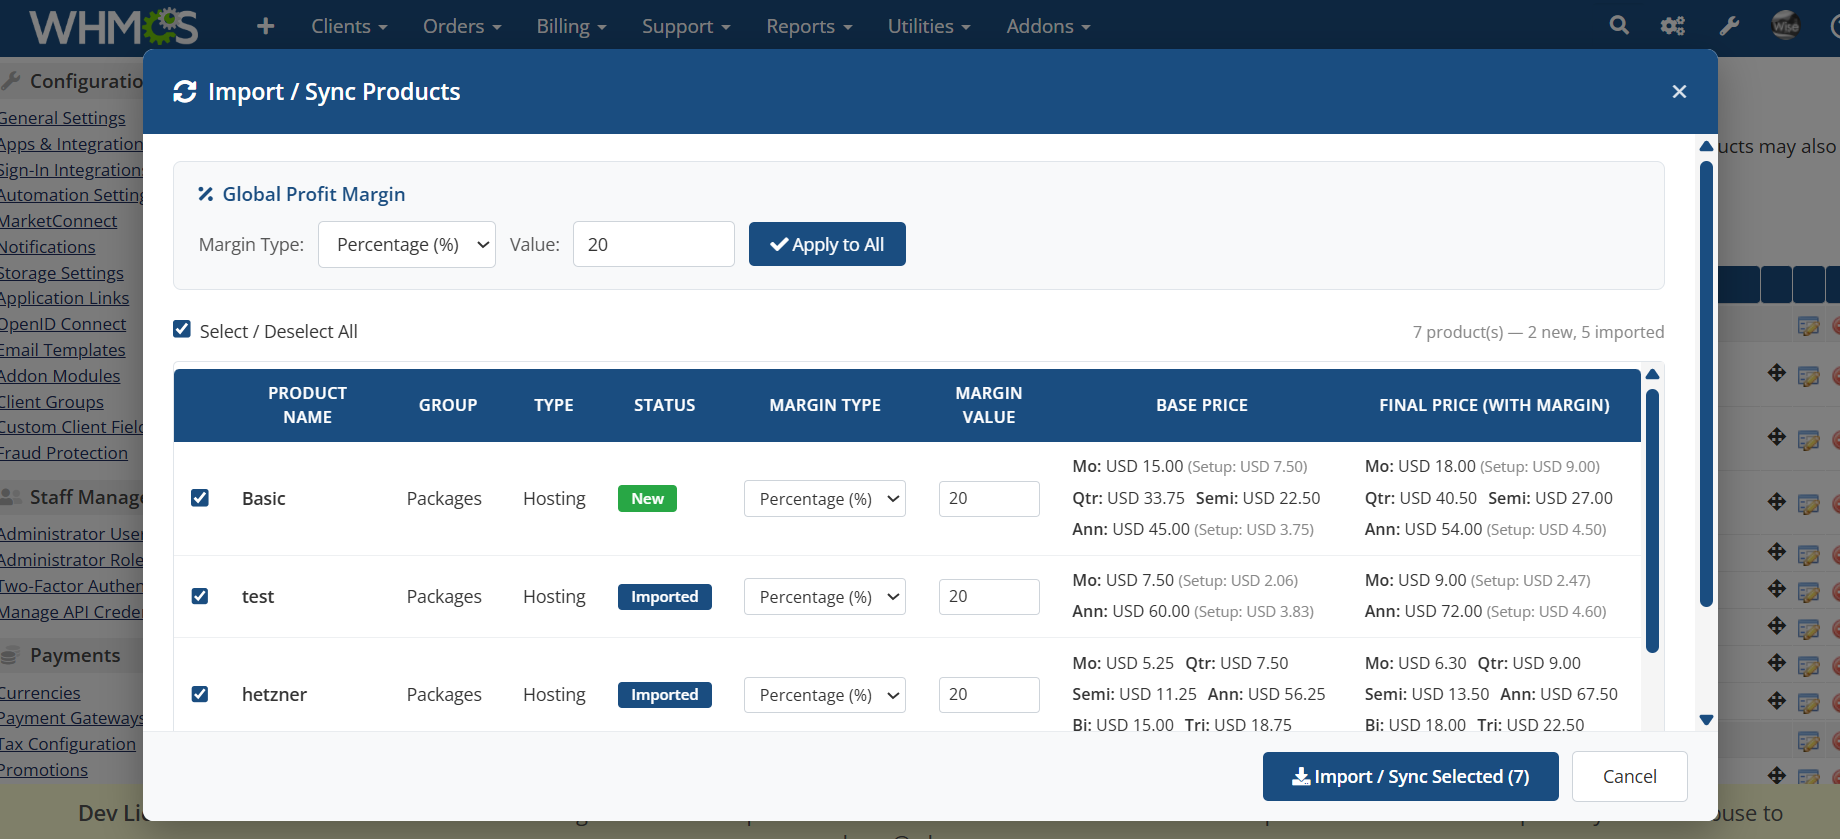Click the global margin Value input field
The height and width of the screenshot is (839, 1840).
[x=653, y=245]
